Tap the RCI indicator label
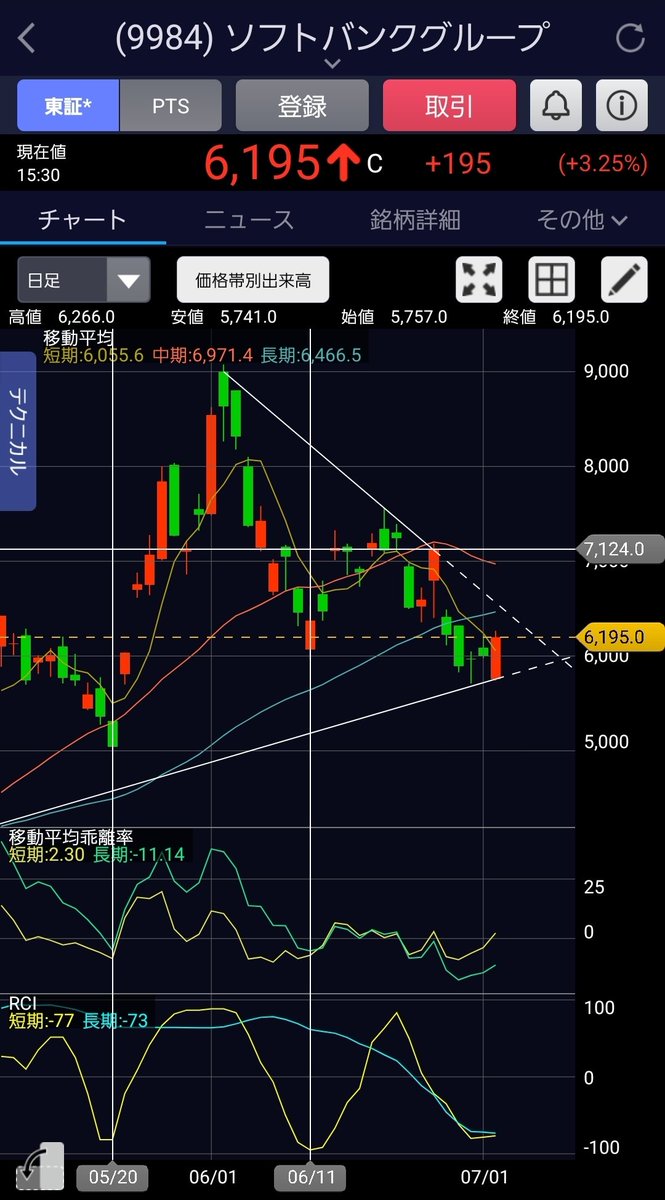The image size is (665, 1200). 23,1003
